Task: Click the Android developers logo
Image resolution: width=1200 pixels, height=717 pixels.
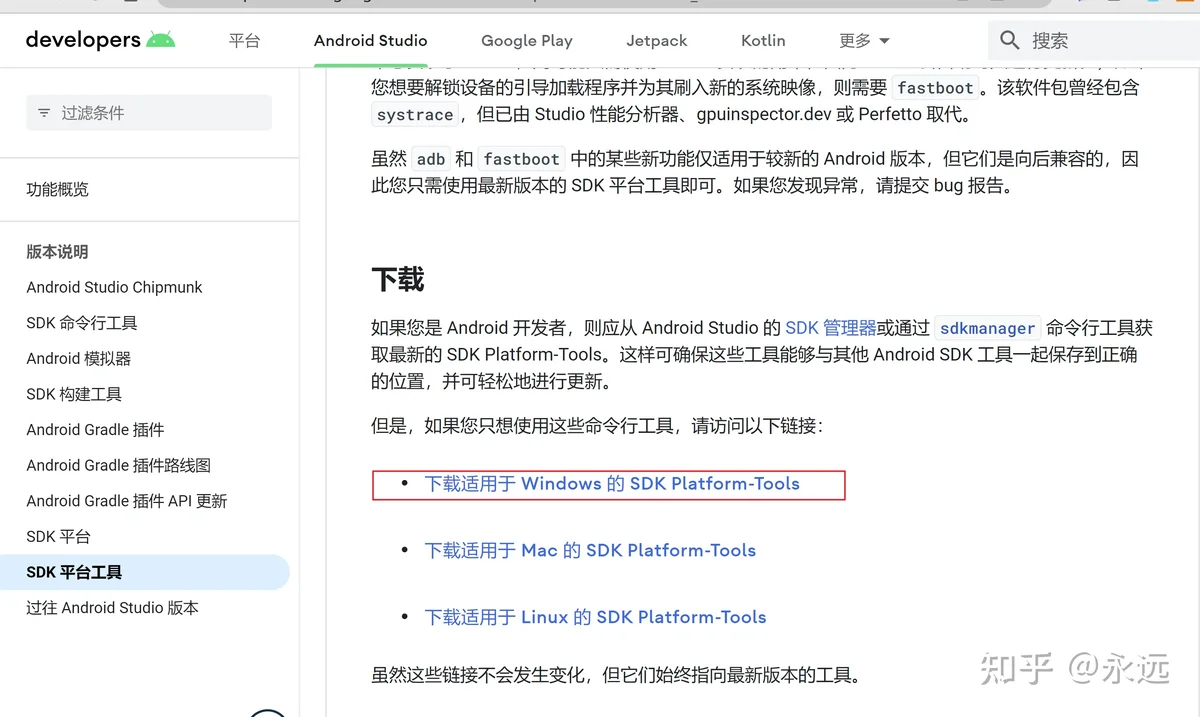Action: point(100,40)
